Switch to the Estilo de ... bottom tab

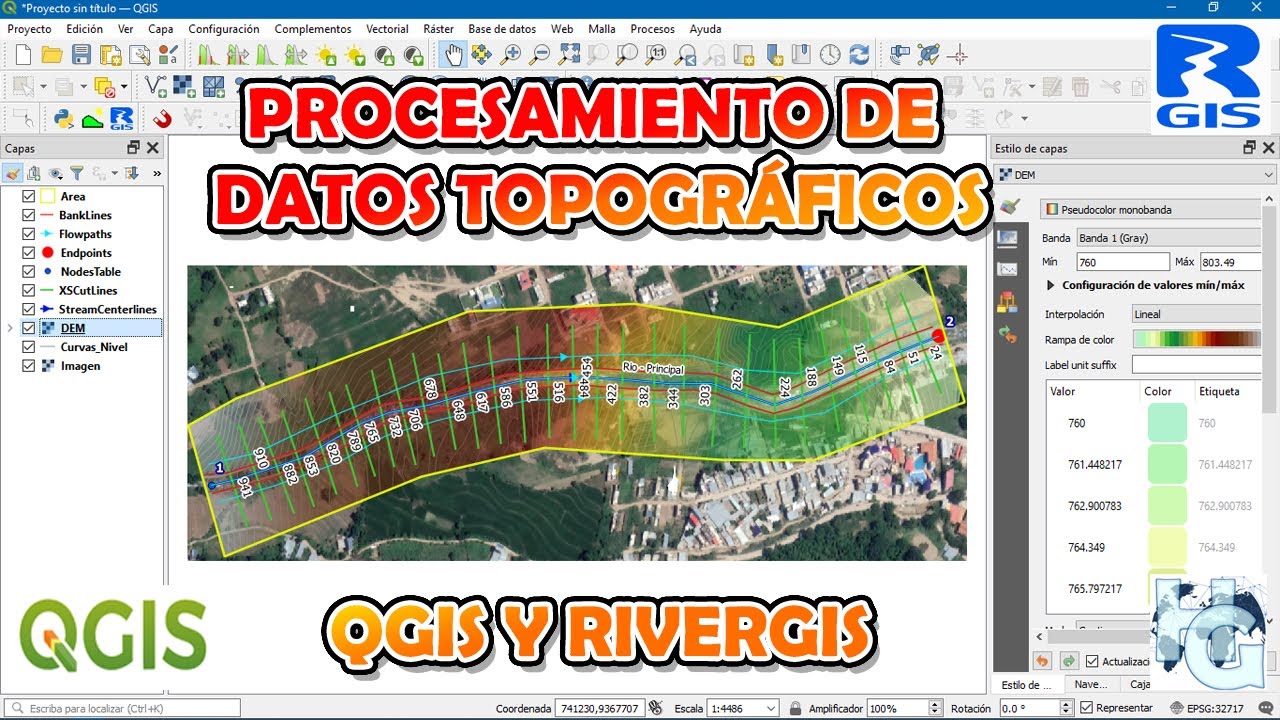click(1026, 685)
